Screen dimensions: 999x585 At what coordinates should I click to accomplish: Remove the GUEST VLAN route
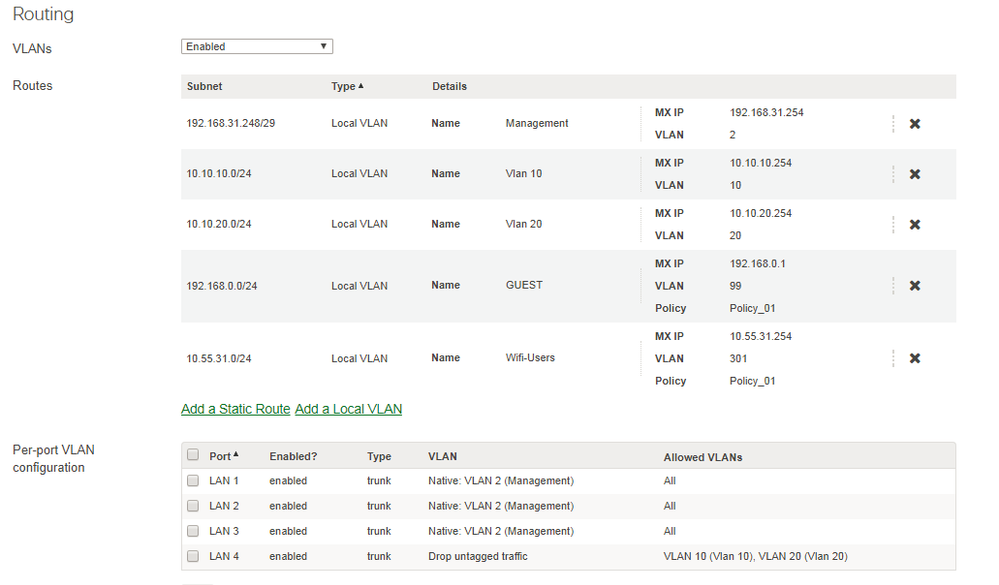(914, 286)
